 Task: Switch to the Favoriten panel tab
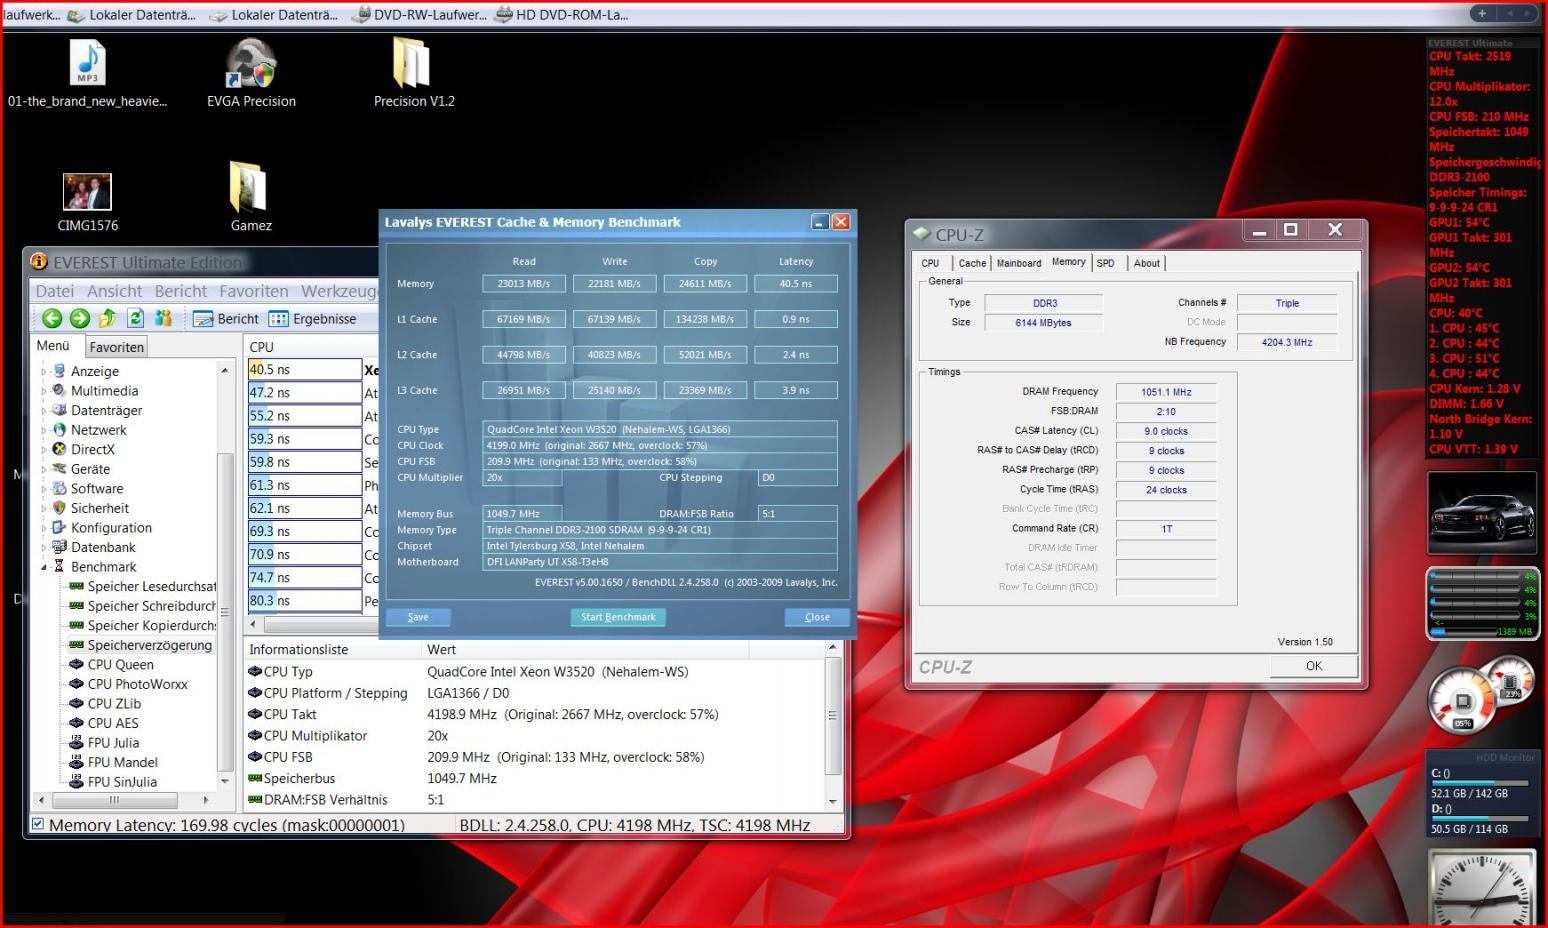point(117,347)
